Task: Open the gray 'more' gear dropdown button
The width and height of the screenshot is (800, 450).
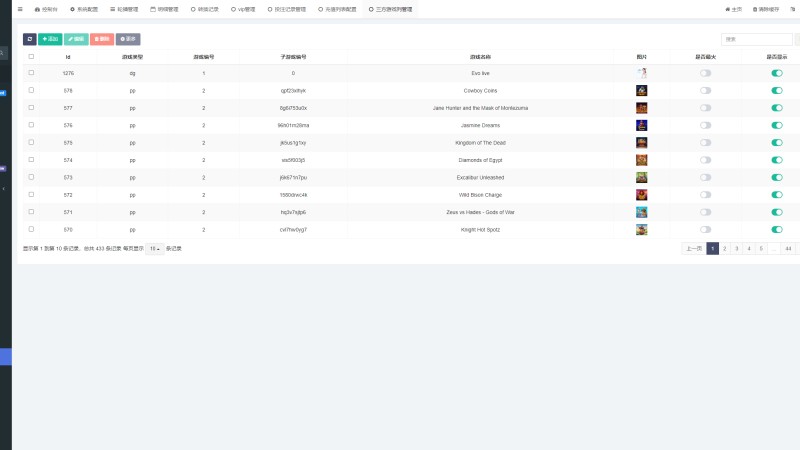Action: (x=128, y=39)
